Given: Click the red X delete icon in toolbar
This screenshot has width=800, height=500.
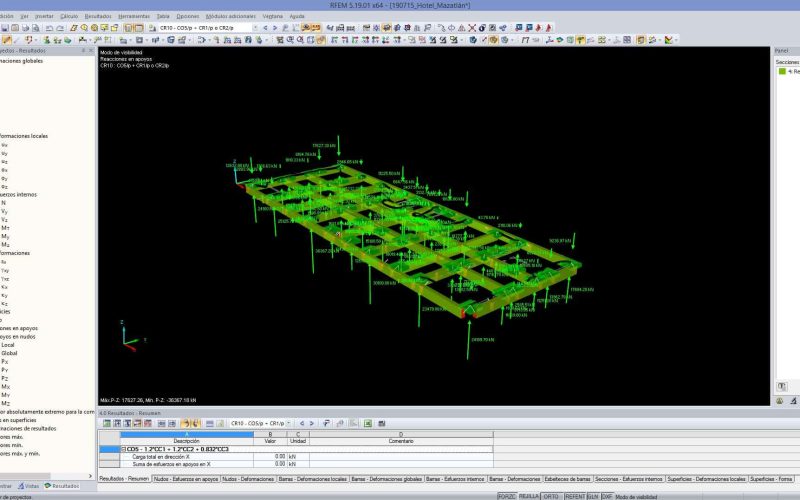Looking at the screenshot, I should tap(472, 28).
